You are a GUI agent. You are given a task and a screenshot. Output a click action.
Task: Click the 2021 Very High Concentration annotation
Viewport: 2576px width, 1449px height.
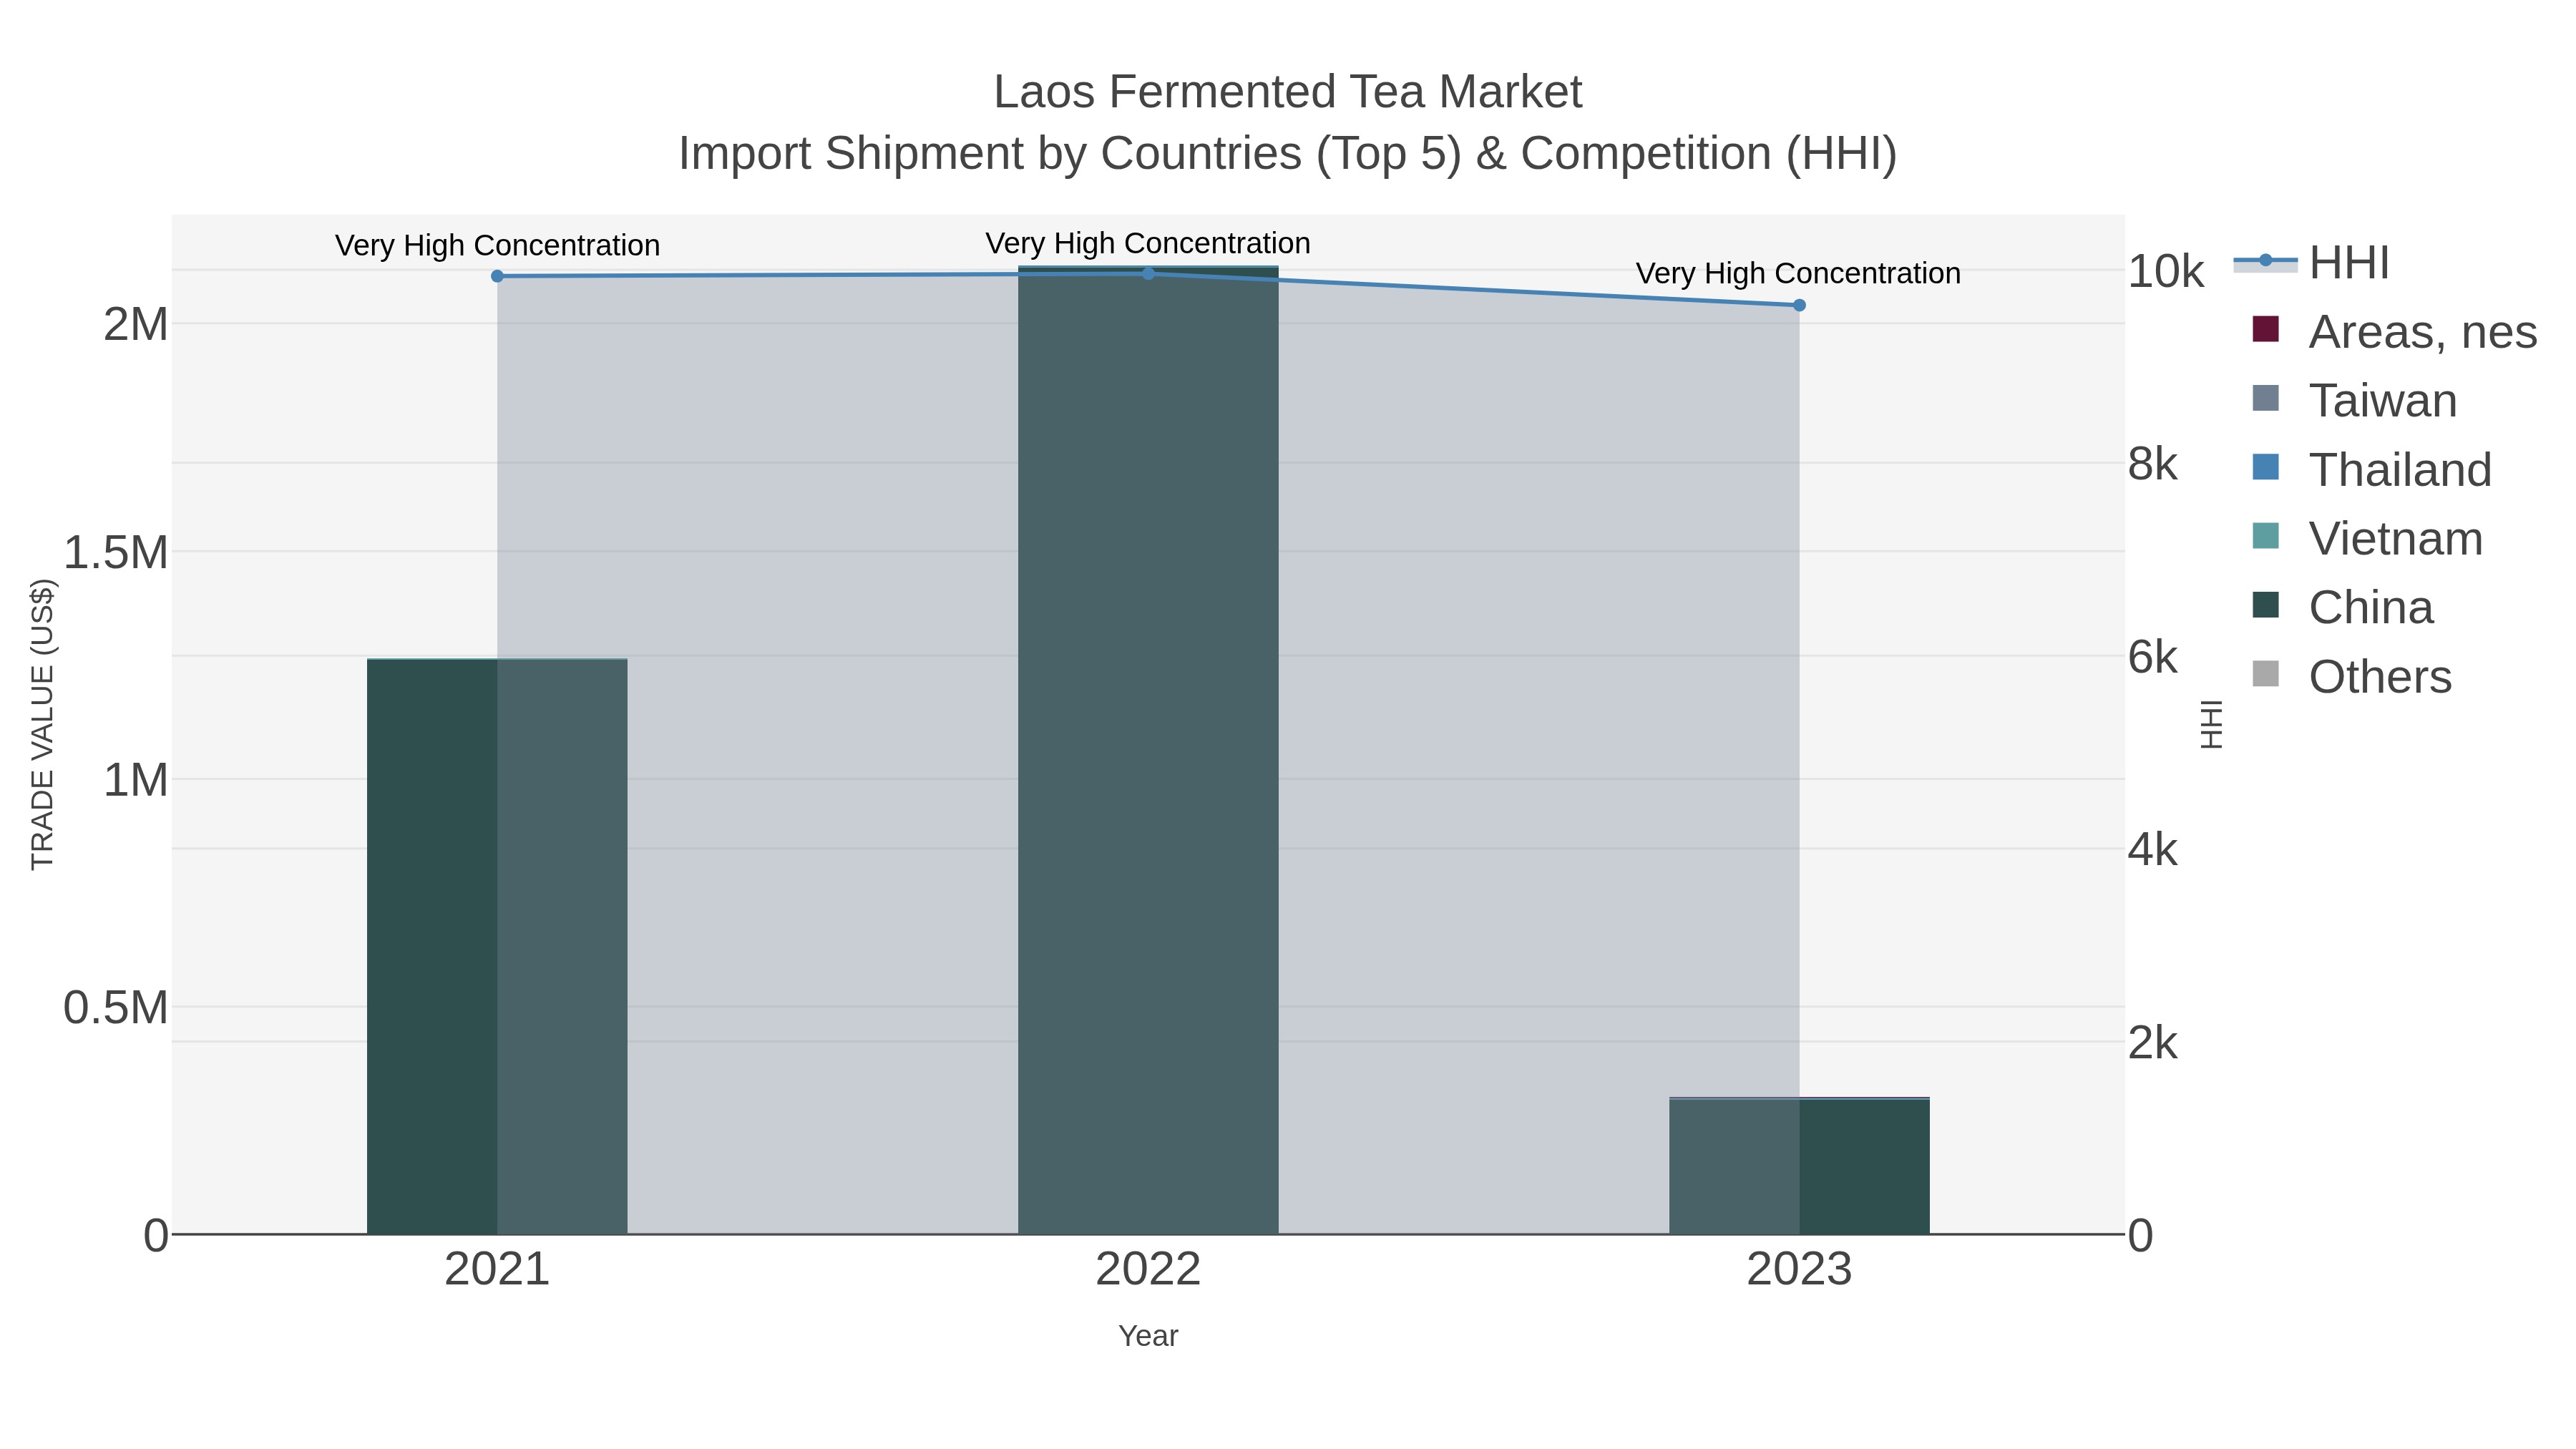pyautogui.click(x=497, y=245)
